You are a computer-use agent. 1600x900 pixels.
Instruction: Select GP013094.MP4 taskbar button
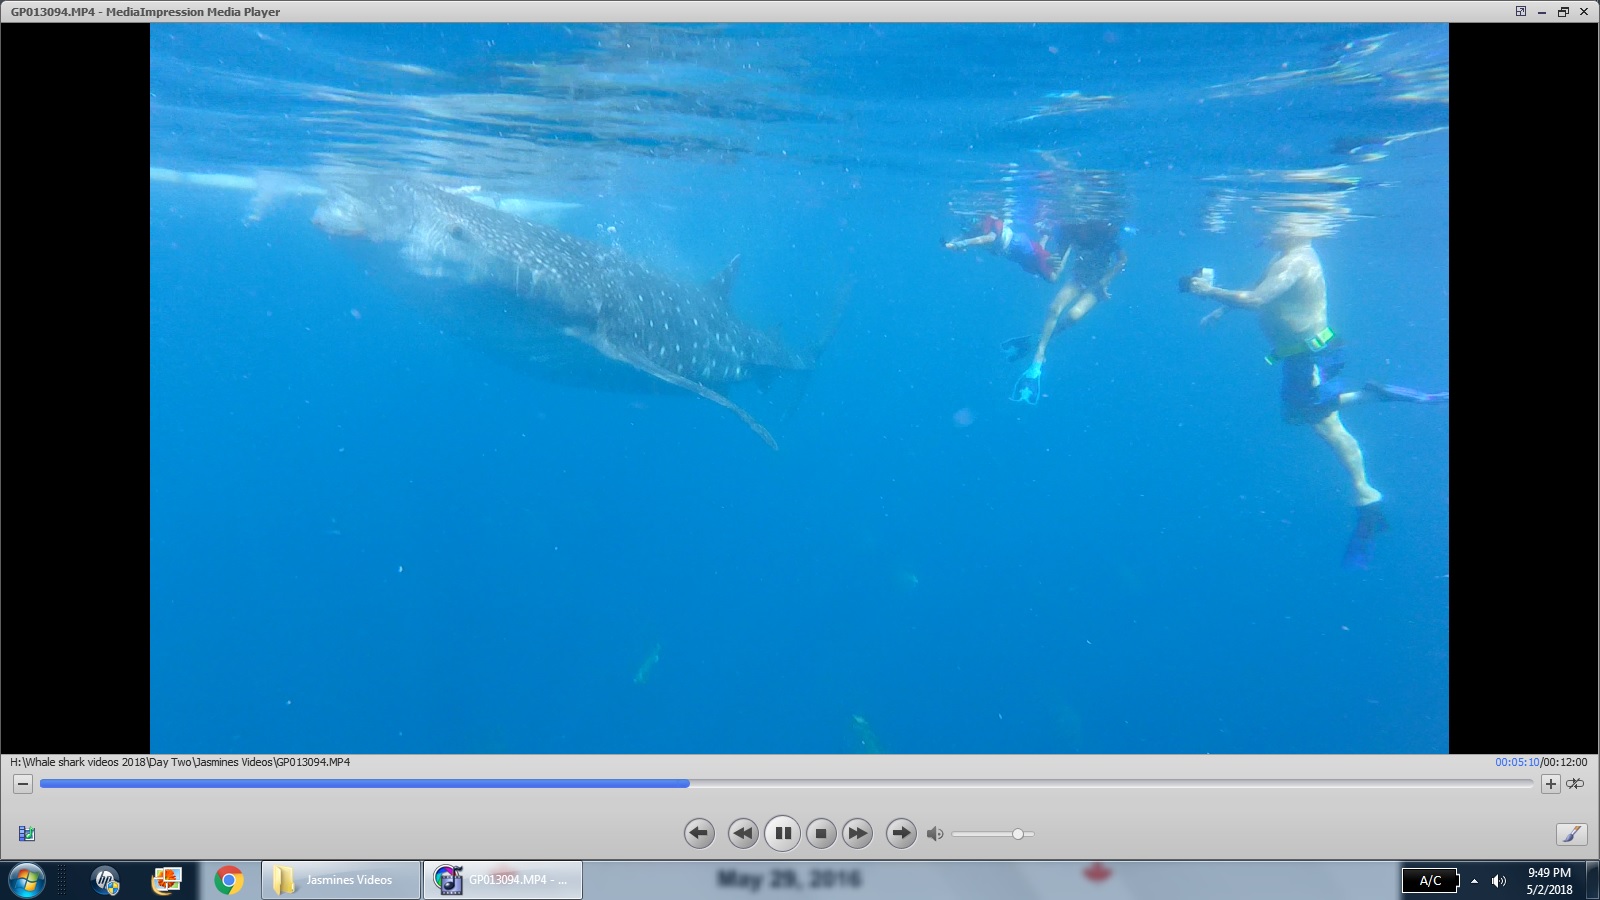point(503,880)
